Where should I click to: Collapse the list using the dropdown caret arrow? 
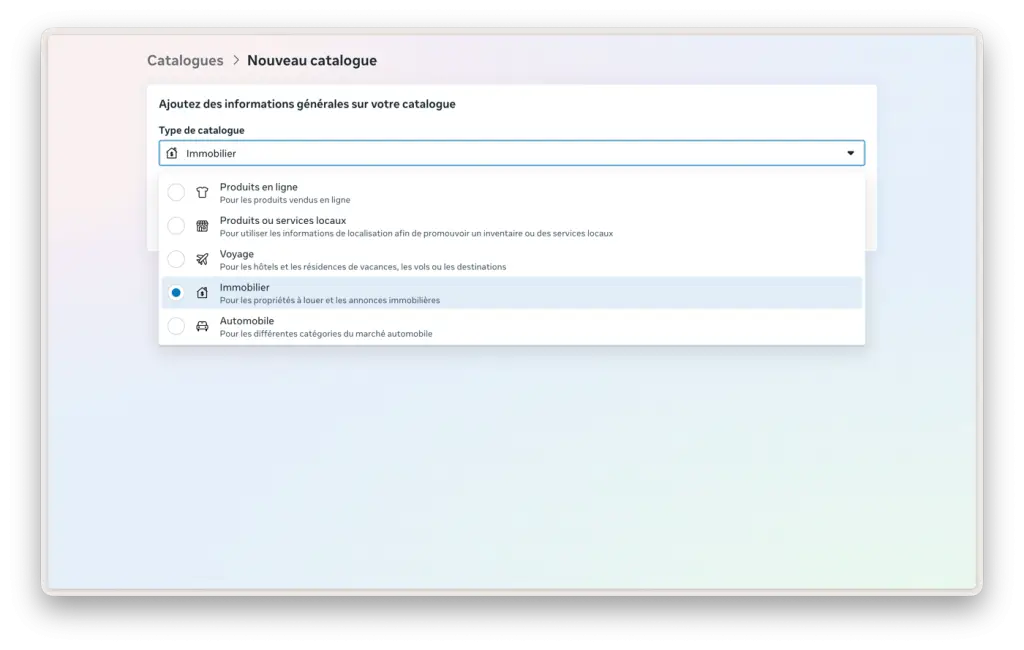850,153
